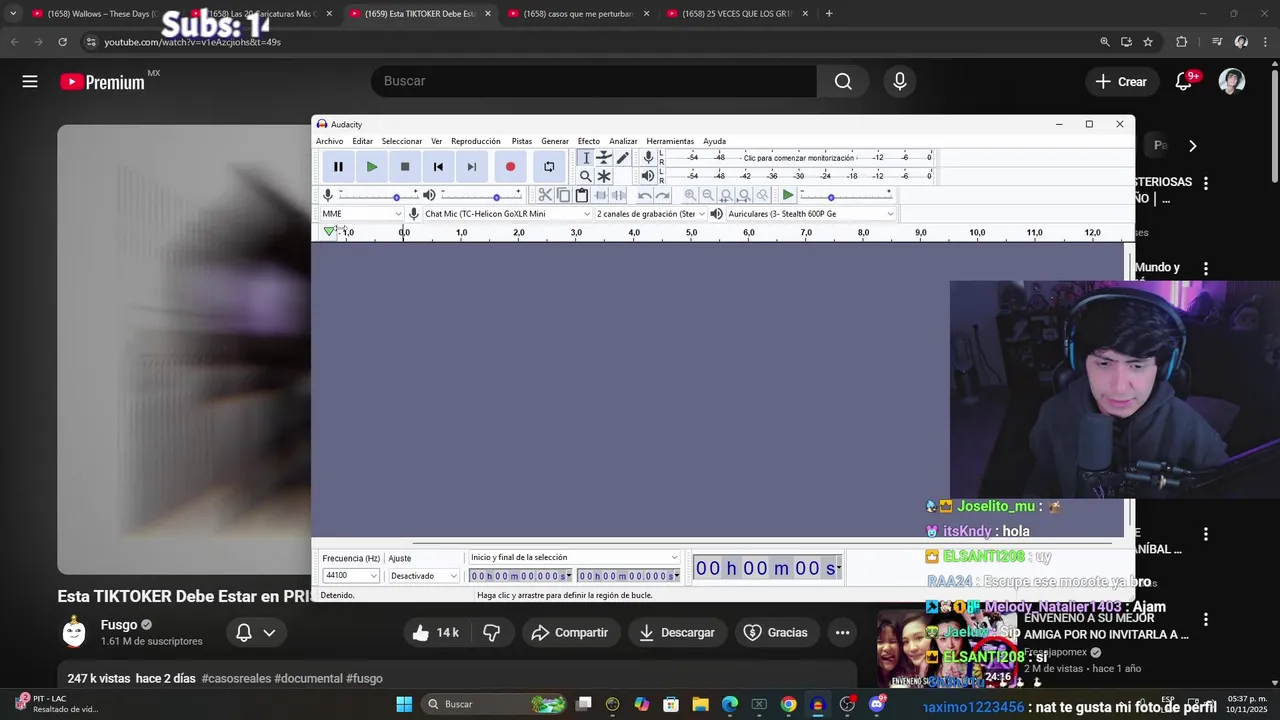Click the dislike thumbs-down button
Image resolution: width=1280 pixels, height=720 pixels.
point(492,632)
